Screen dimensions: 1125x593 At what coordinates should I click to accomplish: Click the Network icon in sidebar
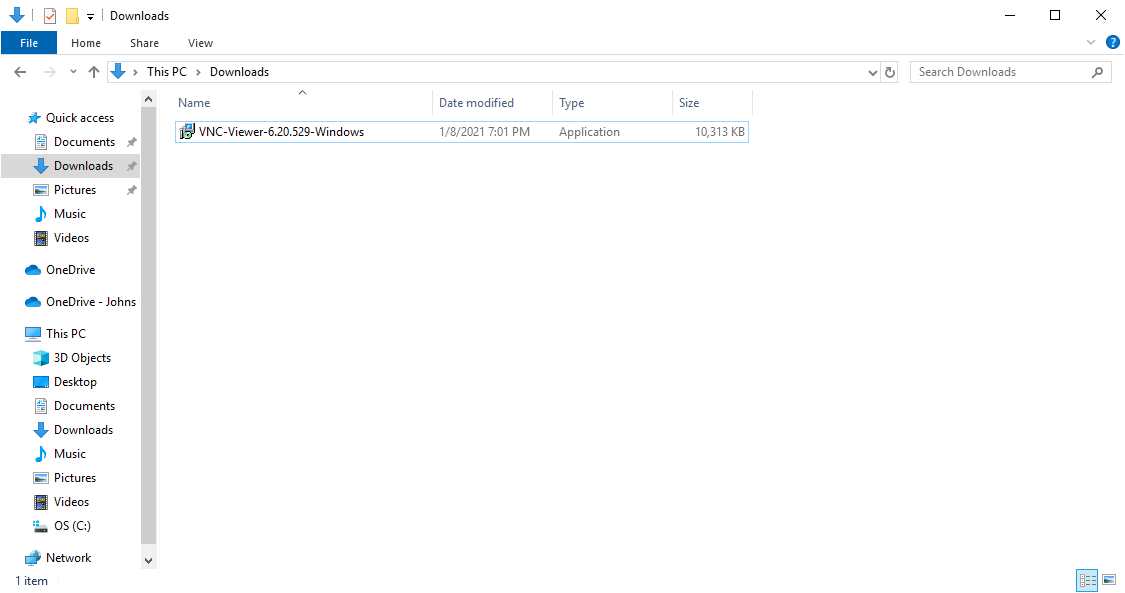(33, 558)
